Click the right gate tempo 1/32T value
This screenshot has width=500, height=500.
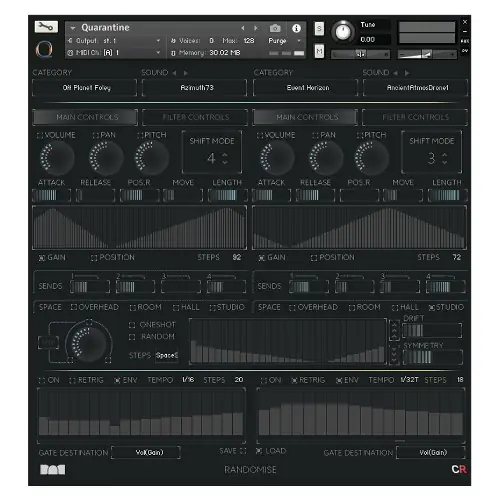tap(409, 380)
